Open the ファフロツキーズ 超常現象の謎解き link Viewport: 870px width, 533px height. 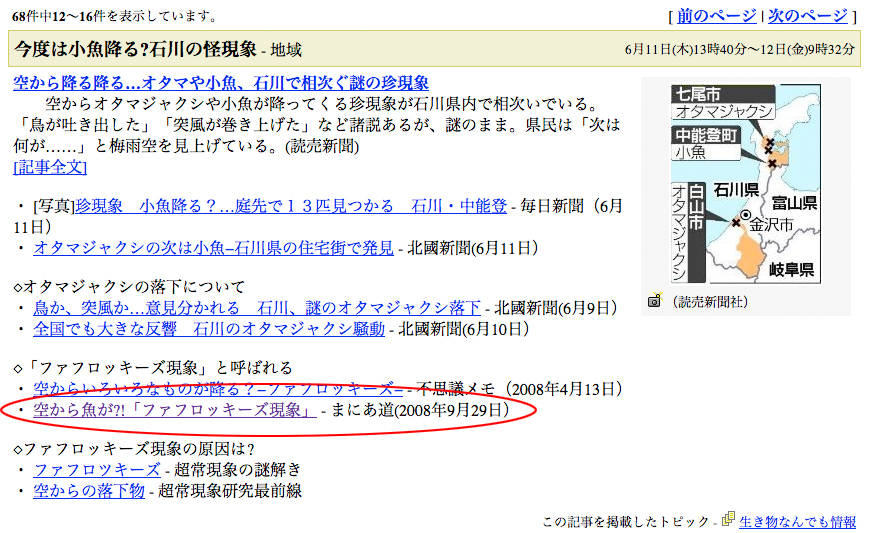pos(97,470)
